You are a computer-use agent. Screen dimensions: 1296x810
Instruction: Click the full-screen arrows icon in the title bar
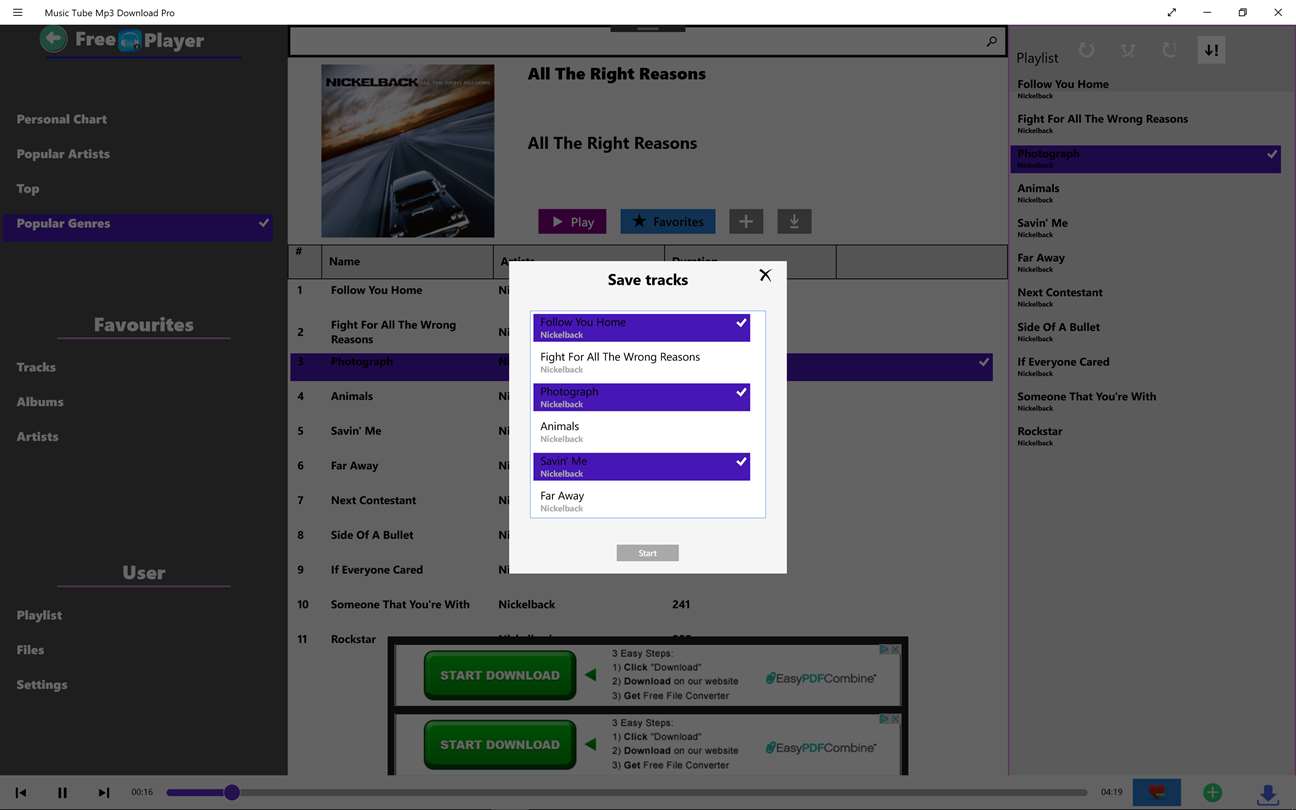tap(1172, 13)
